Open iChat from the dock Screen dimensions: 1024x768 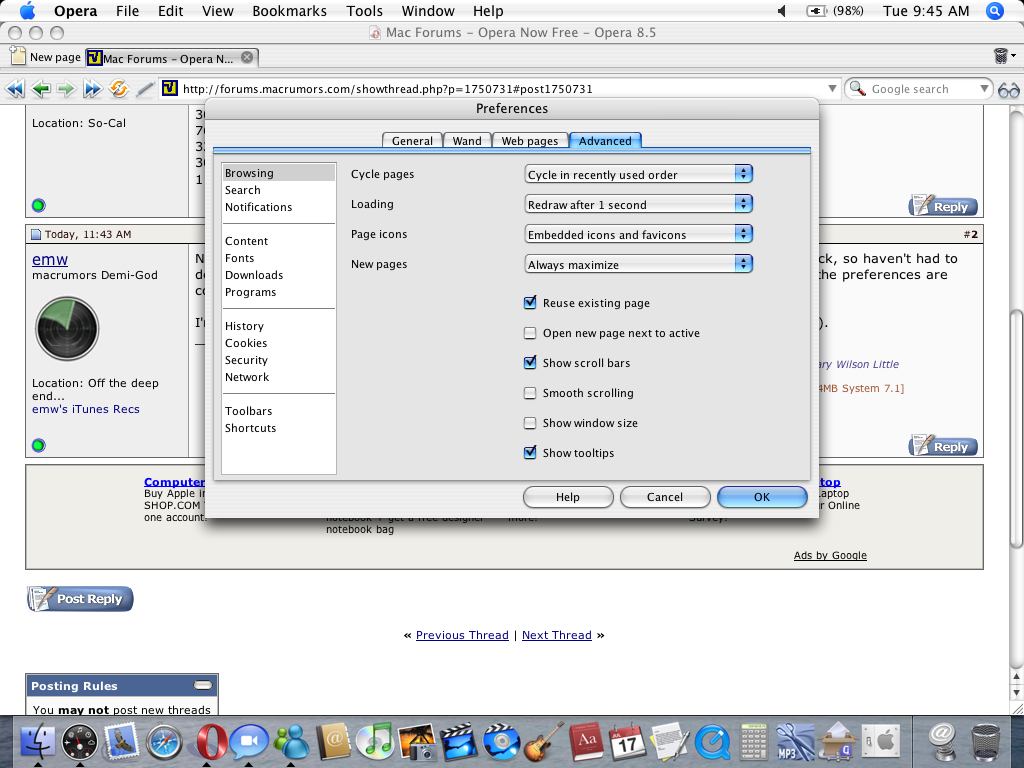[x=249, y=742]
